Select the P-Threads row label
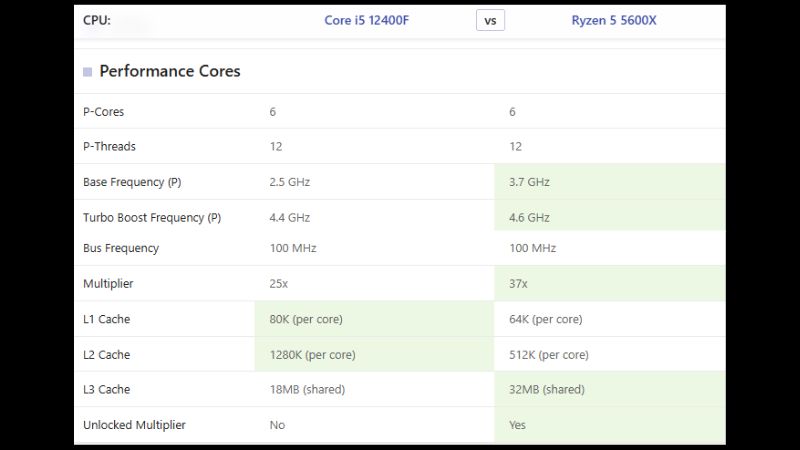 pyautogui.click(x=109, y=146)
